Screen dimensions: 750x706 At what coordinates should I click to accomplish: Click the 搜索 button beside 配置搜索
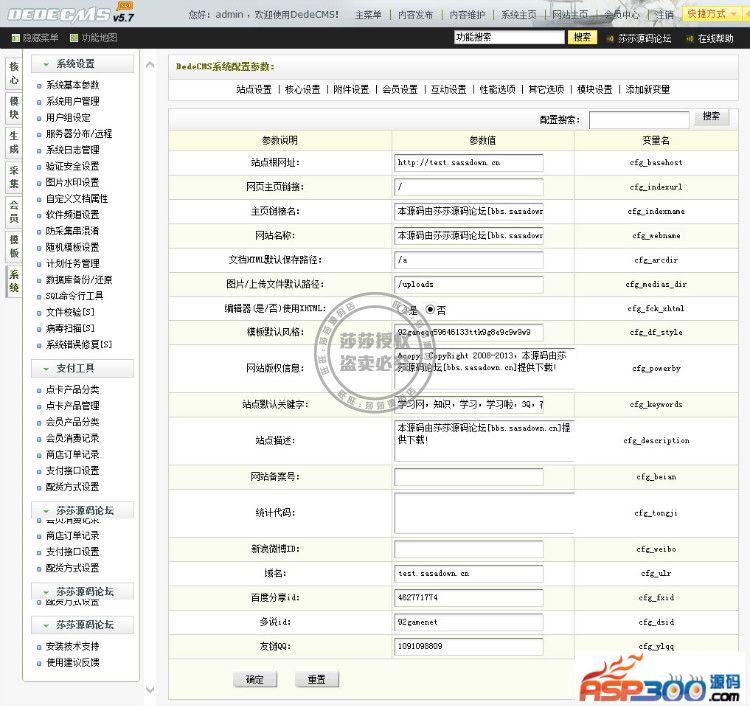(x=711, y=117)
